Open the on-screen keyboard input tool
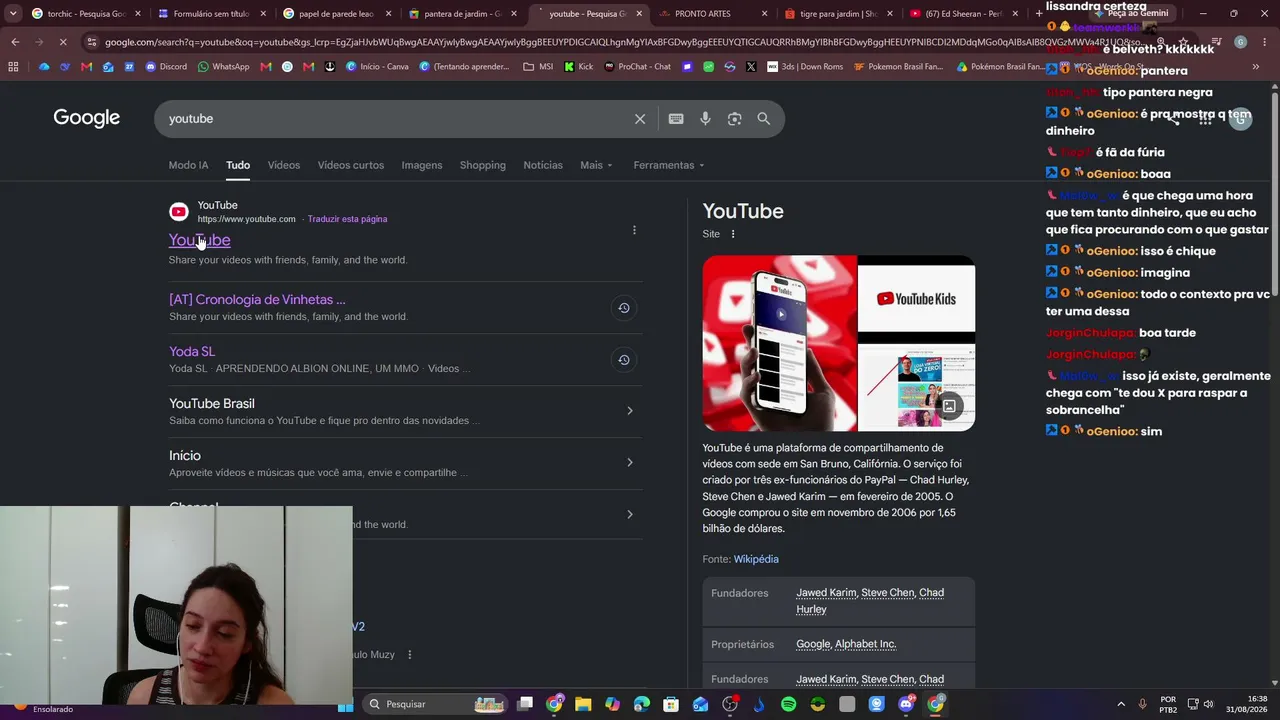 tap(676, 119)
